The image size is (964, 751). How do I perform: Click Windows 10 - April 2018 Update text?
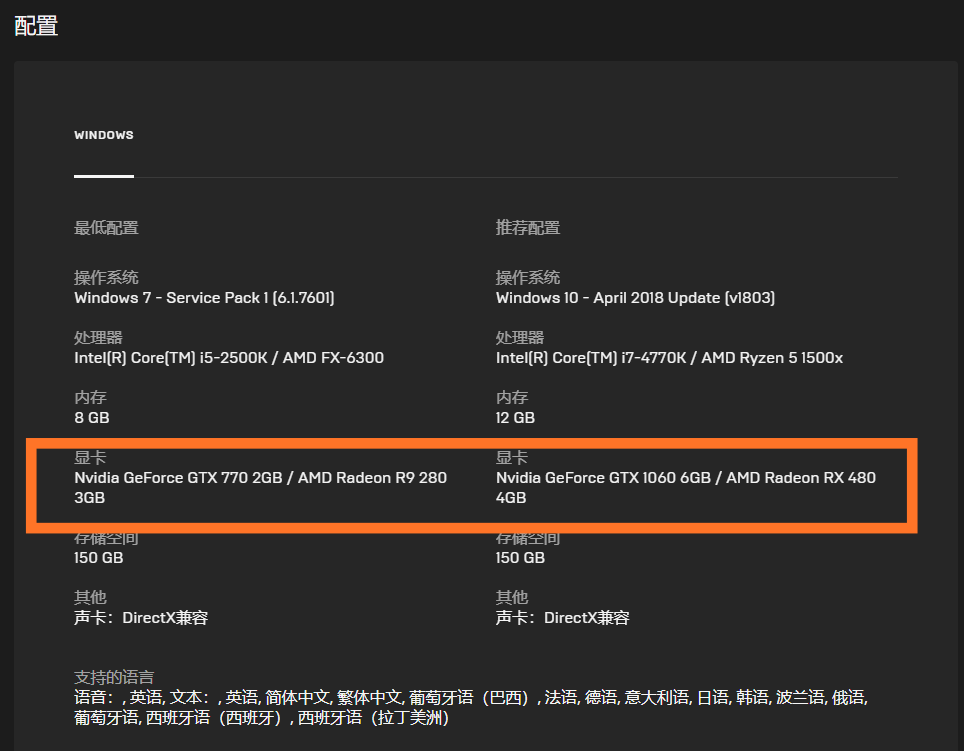point(635,298)
